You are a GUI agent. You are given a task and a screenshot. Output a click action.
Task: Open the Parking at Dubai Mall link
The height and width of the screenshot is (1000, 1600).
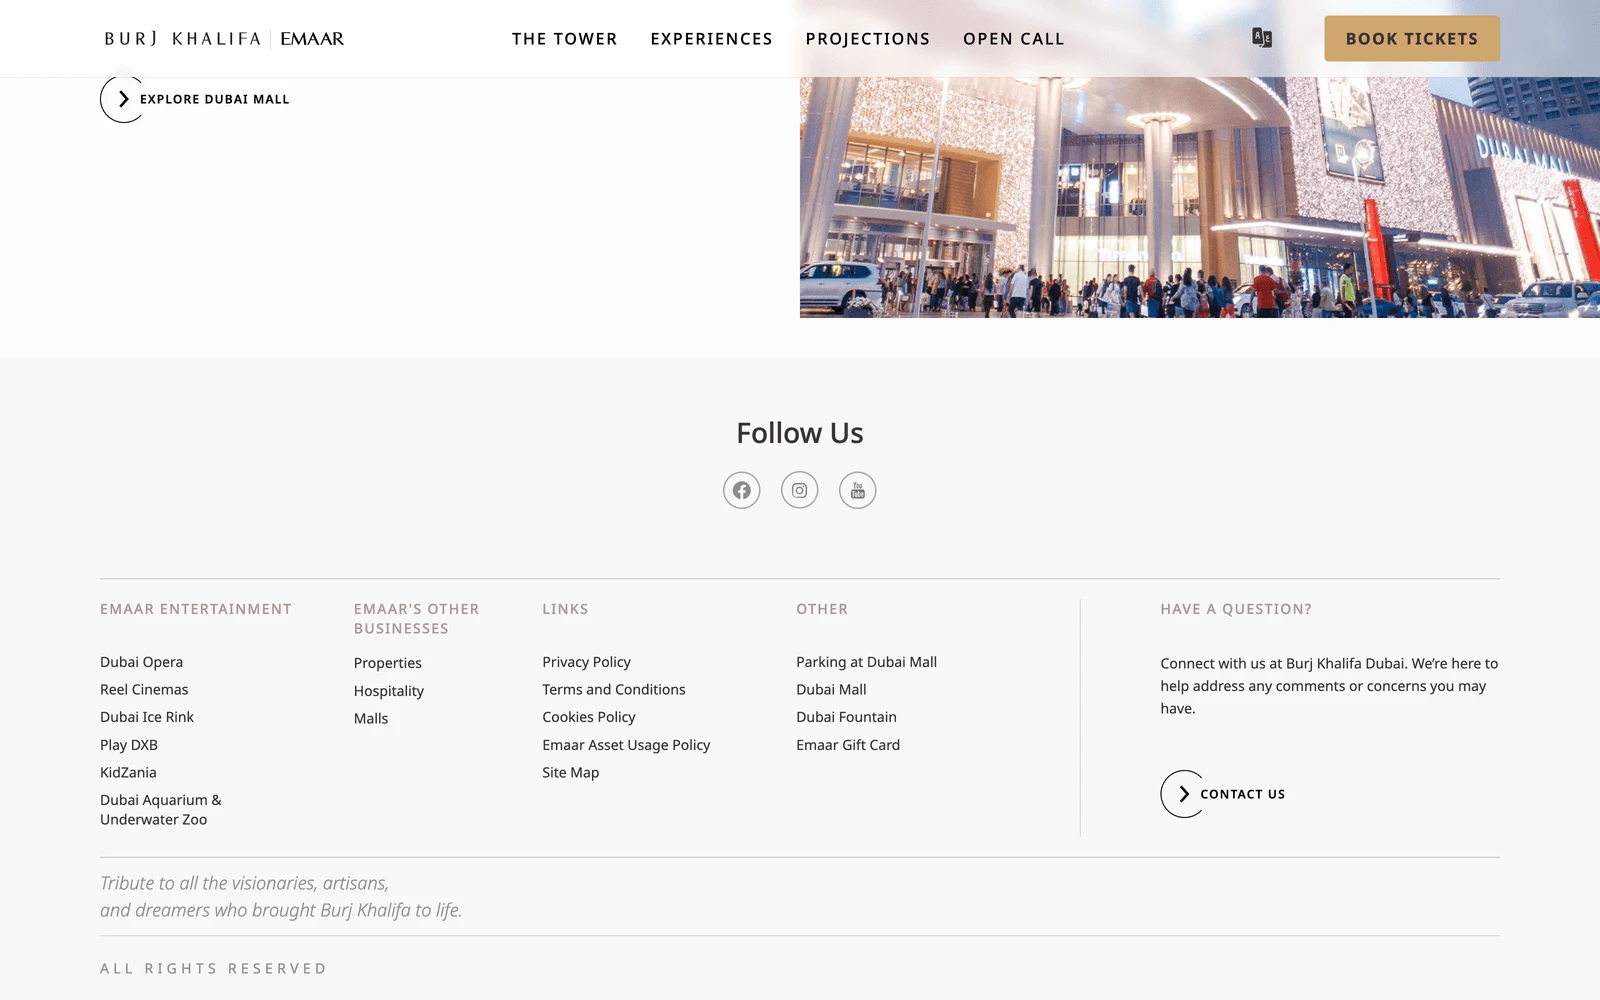(867, 662)
